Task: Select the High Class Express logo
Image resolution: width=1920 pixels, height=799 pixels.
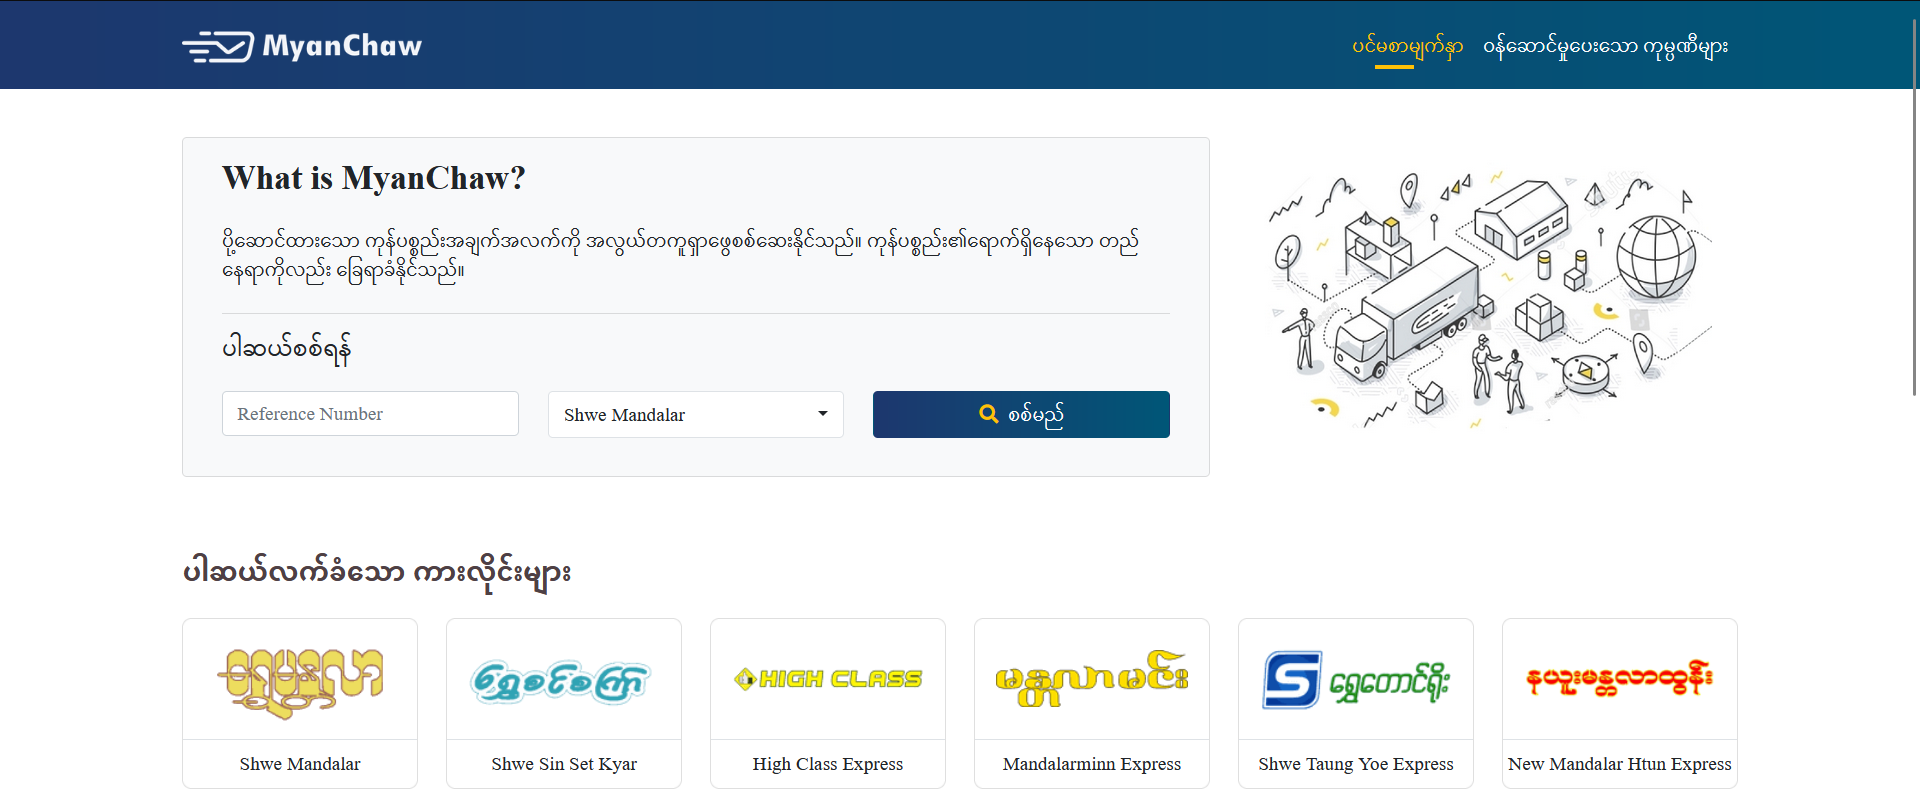Action: pos(828,680)
